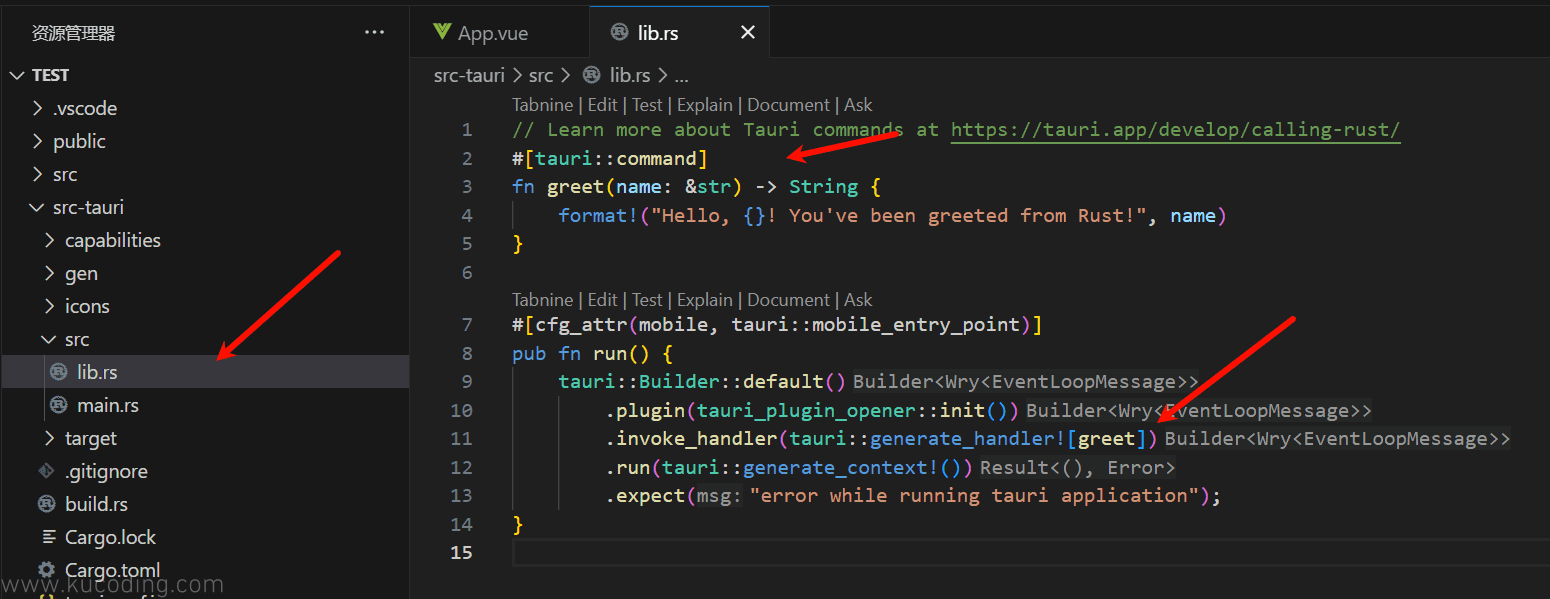Click line number 3 in the gutter
The width and height of the screenshot is (1550, 599).
coord(467,187)
